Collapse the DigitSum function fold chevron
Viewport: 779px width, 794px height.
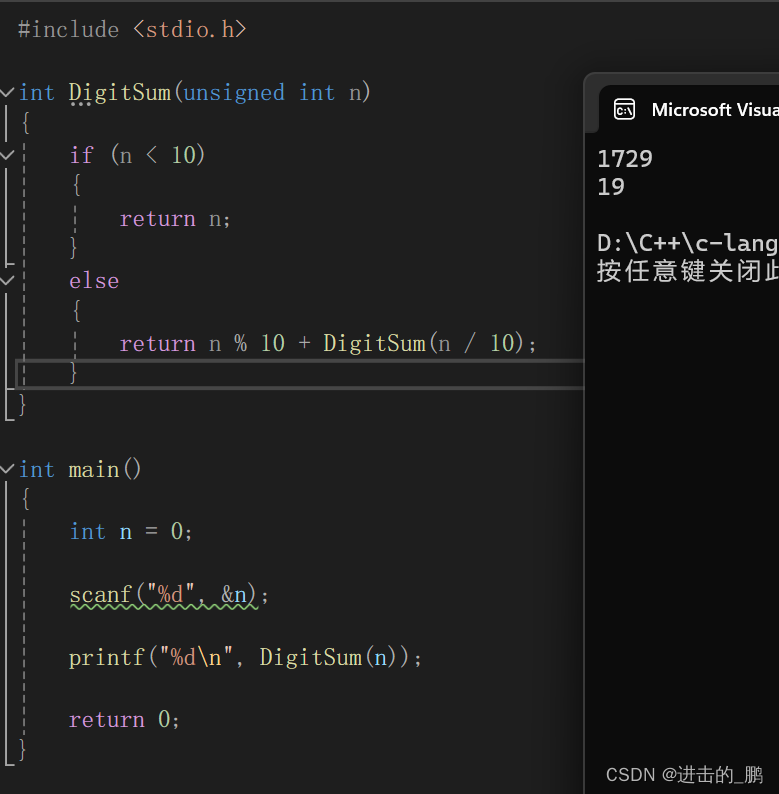point(7,92)
